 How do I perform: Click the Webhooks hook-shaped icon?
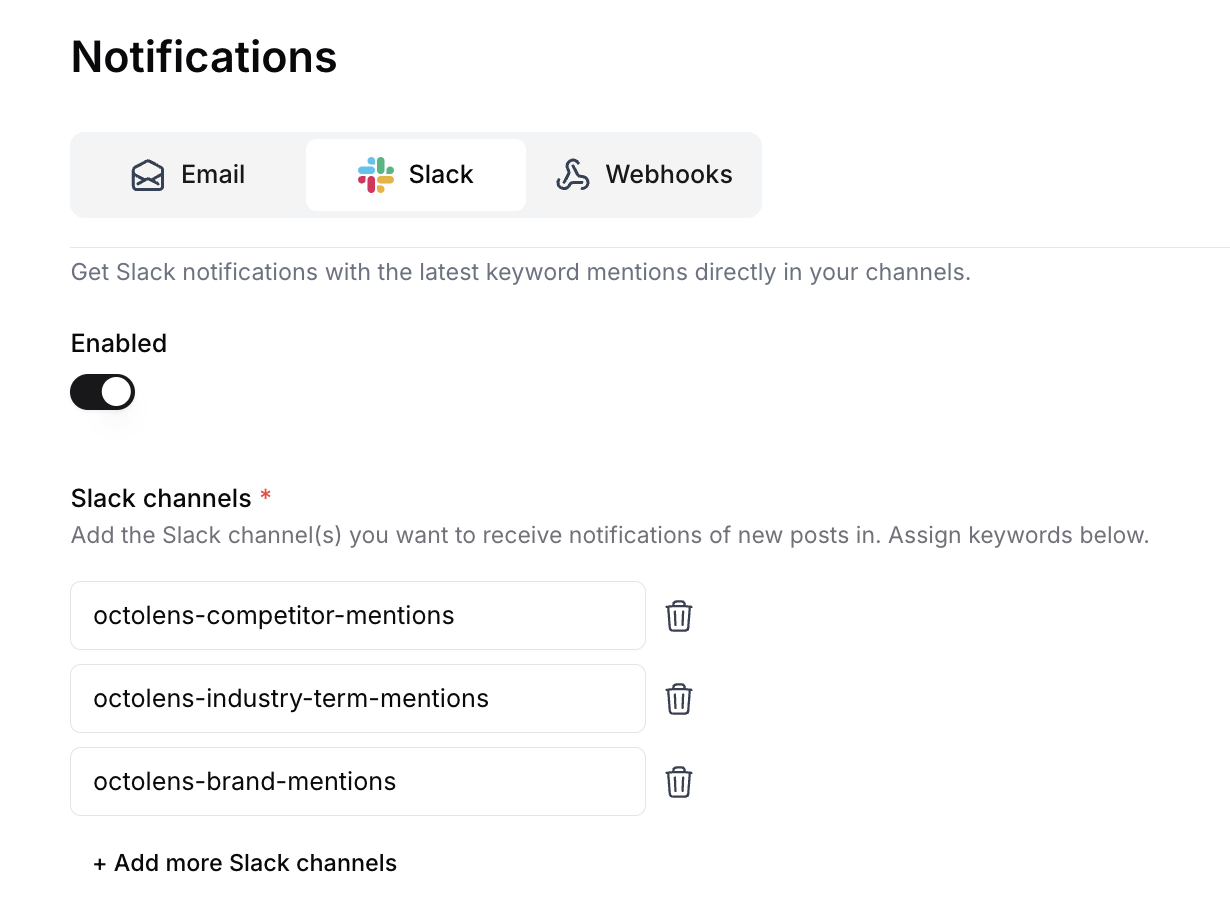[x=572, y=175]
